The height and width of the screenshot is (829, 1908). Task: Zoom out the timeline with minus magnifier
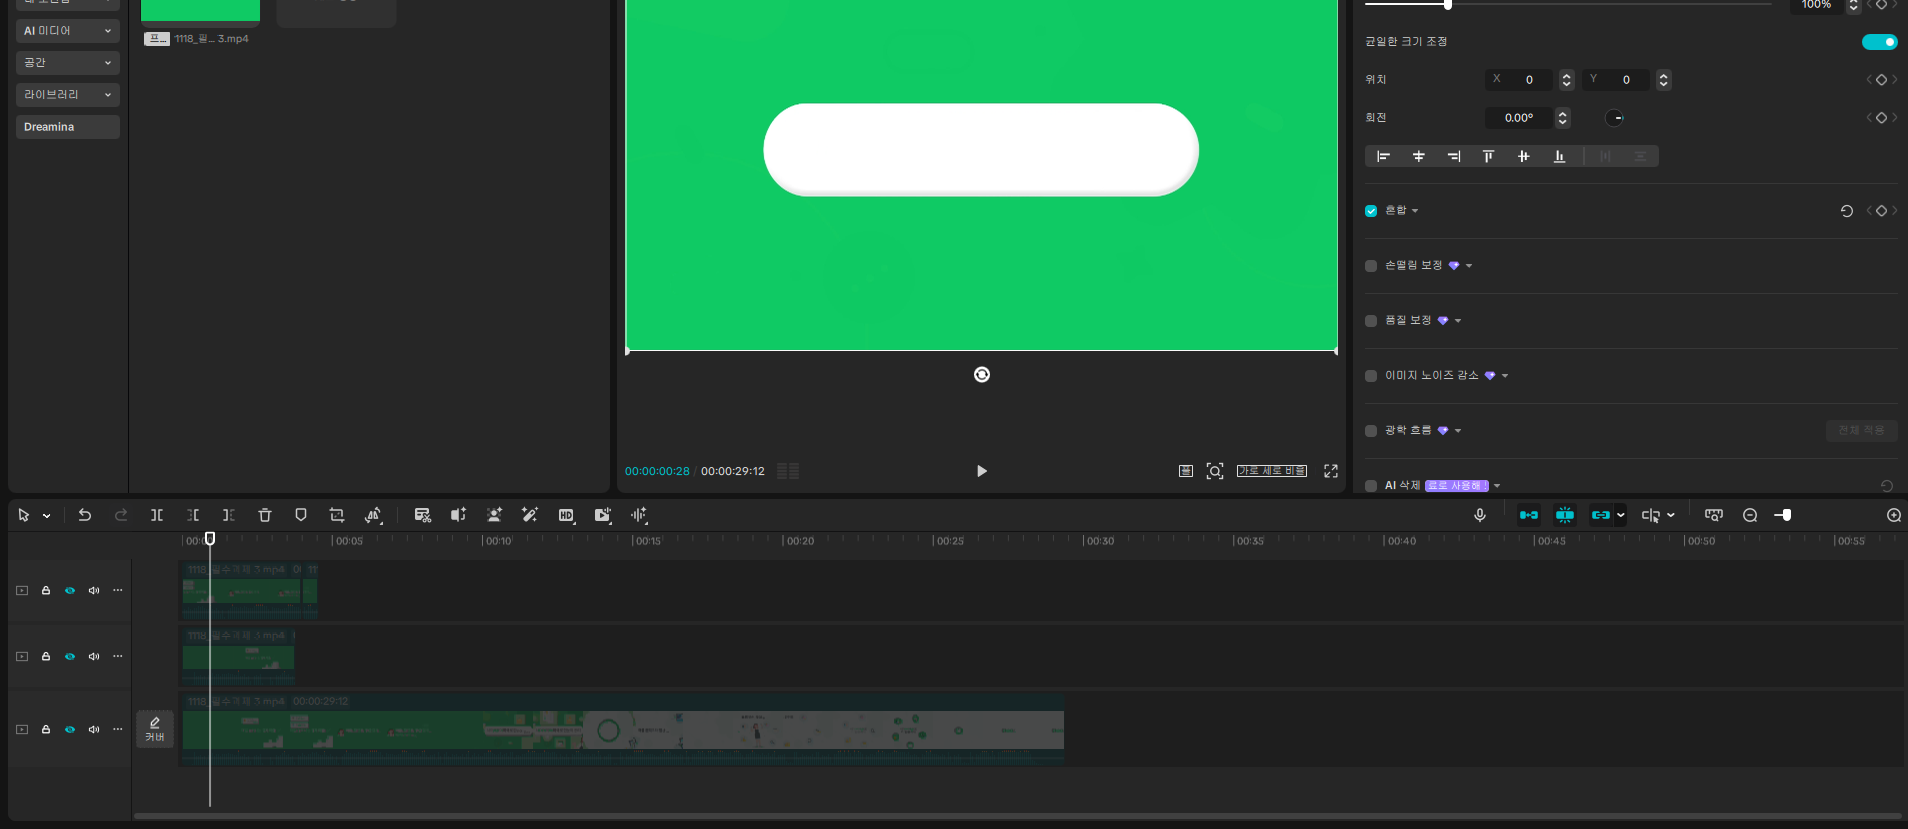pyautogui.click(x=1750, y=515)
